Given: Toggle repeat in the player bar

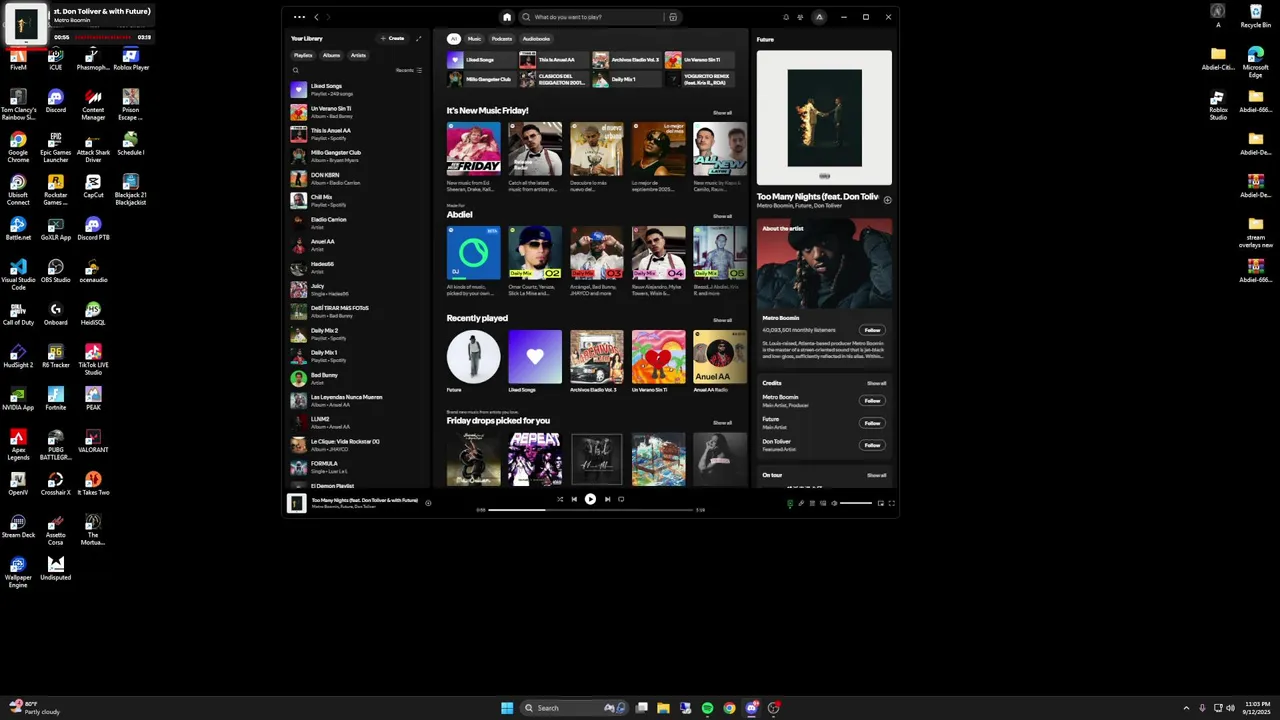Looking at the screenshot, I should (x=621, y=499).
